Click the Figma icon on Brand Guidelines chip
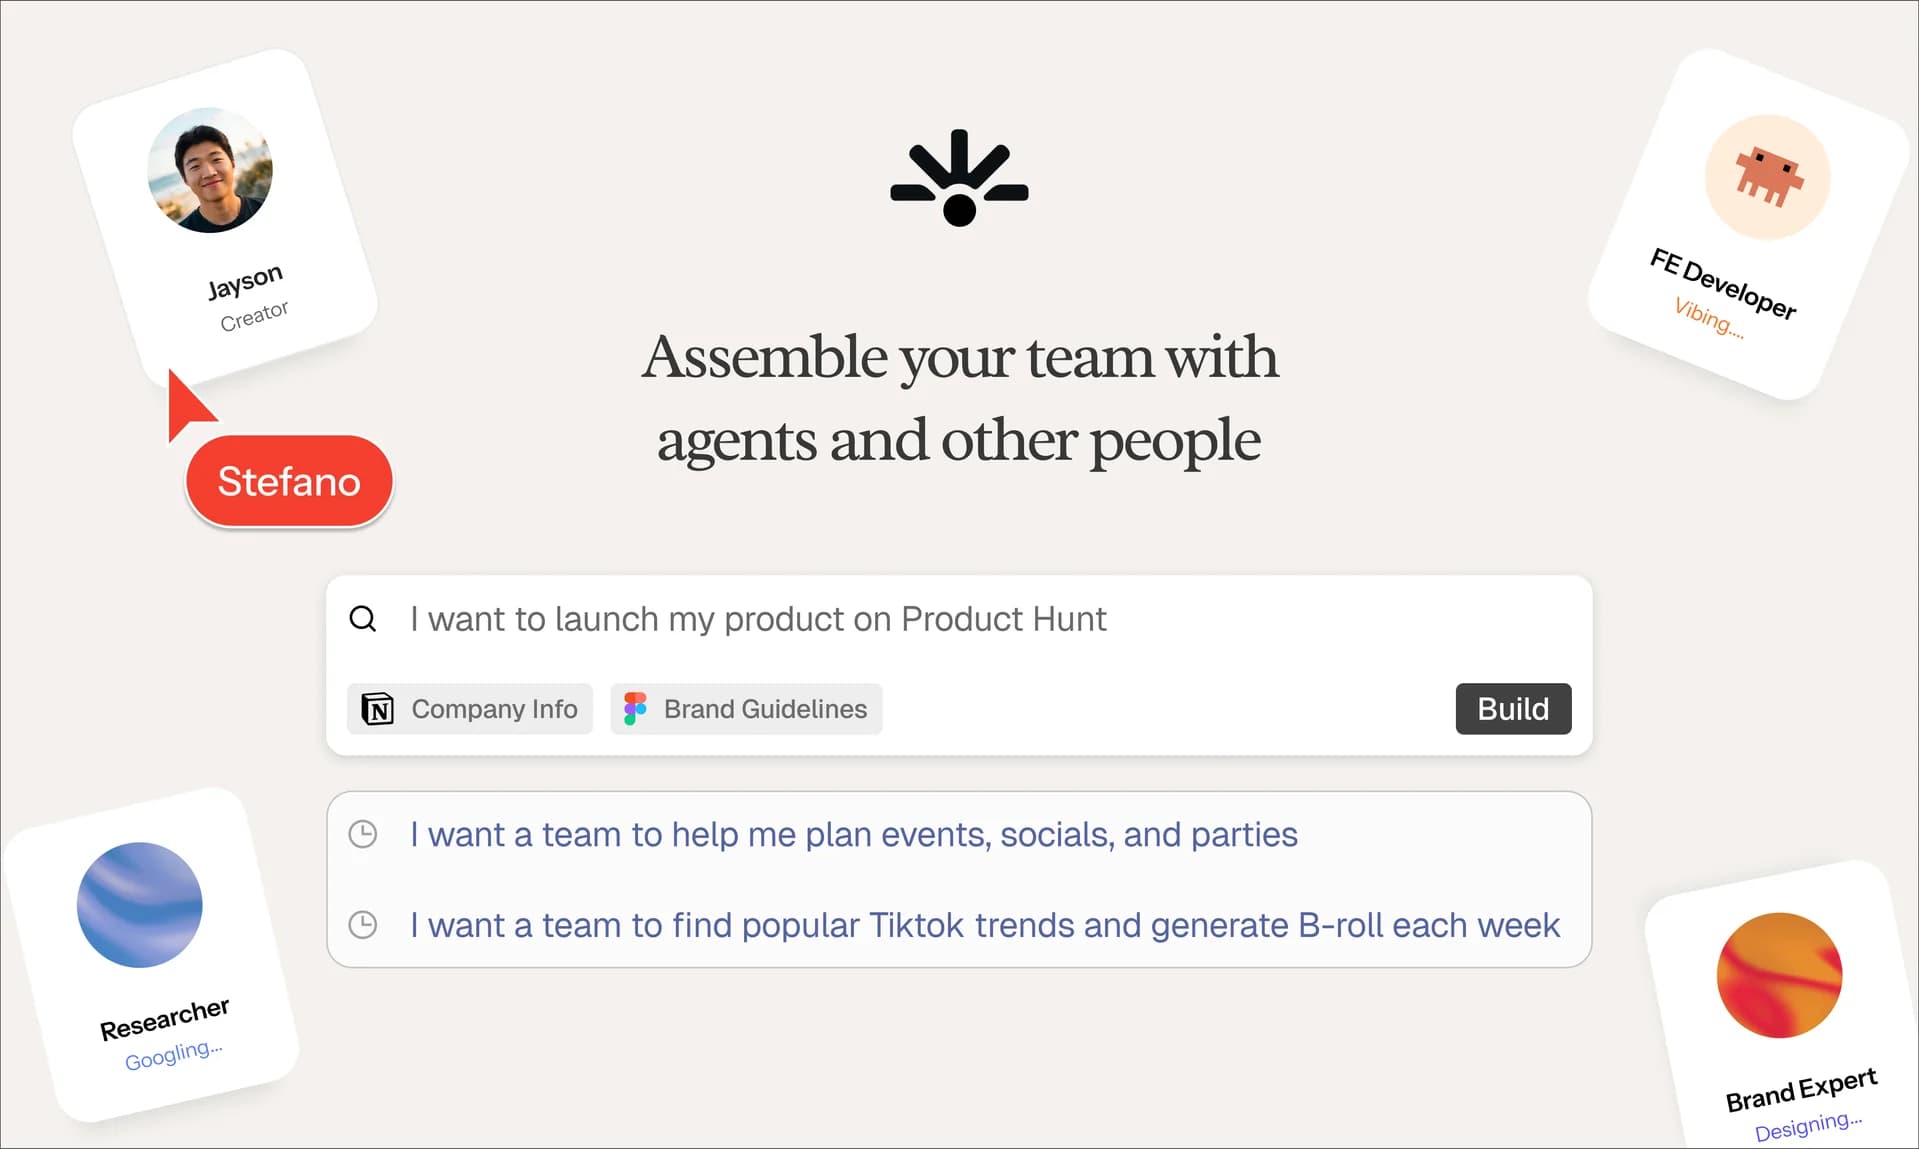The image size is (1919, 1149). 636,708
